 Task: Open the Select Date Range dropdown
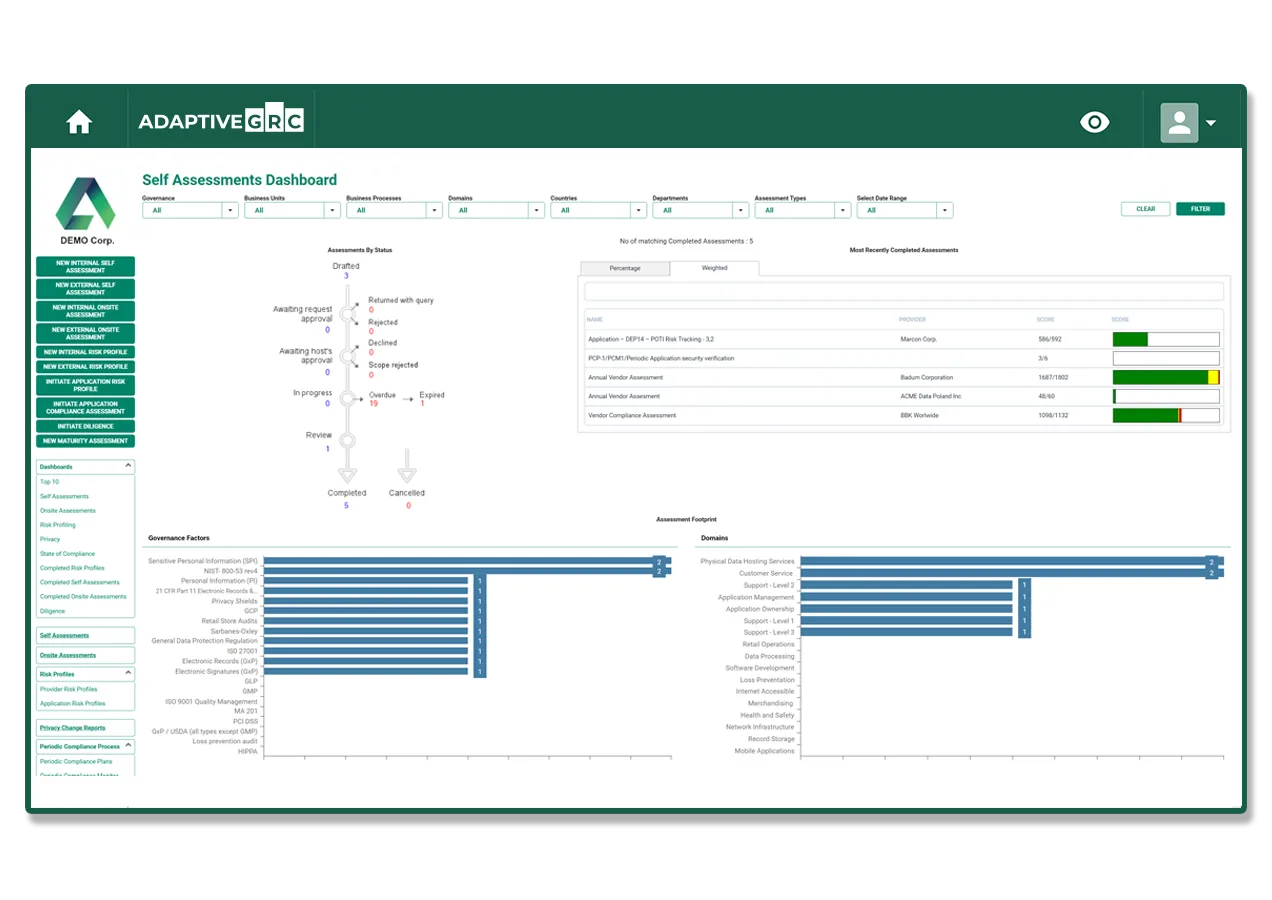(904, 210)
